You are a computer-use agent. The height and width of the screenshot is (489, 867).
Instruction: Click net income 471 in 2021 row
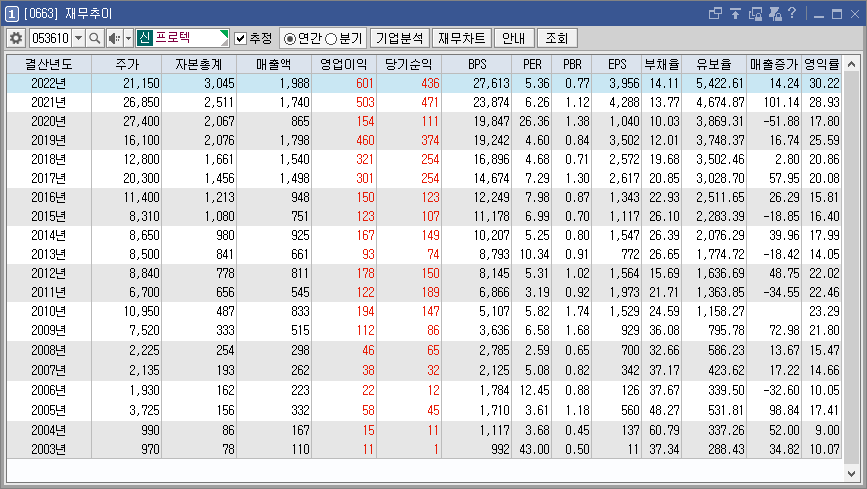coord(430,102)
